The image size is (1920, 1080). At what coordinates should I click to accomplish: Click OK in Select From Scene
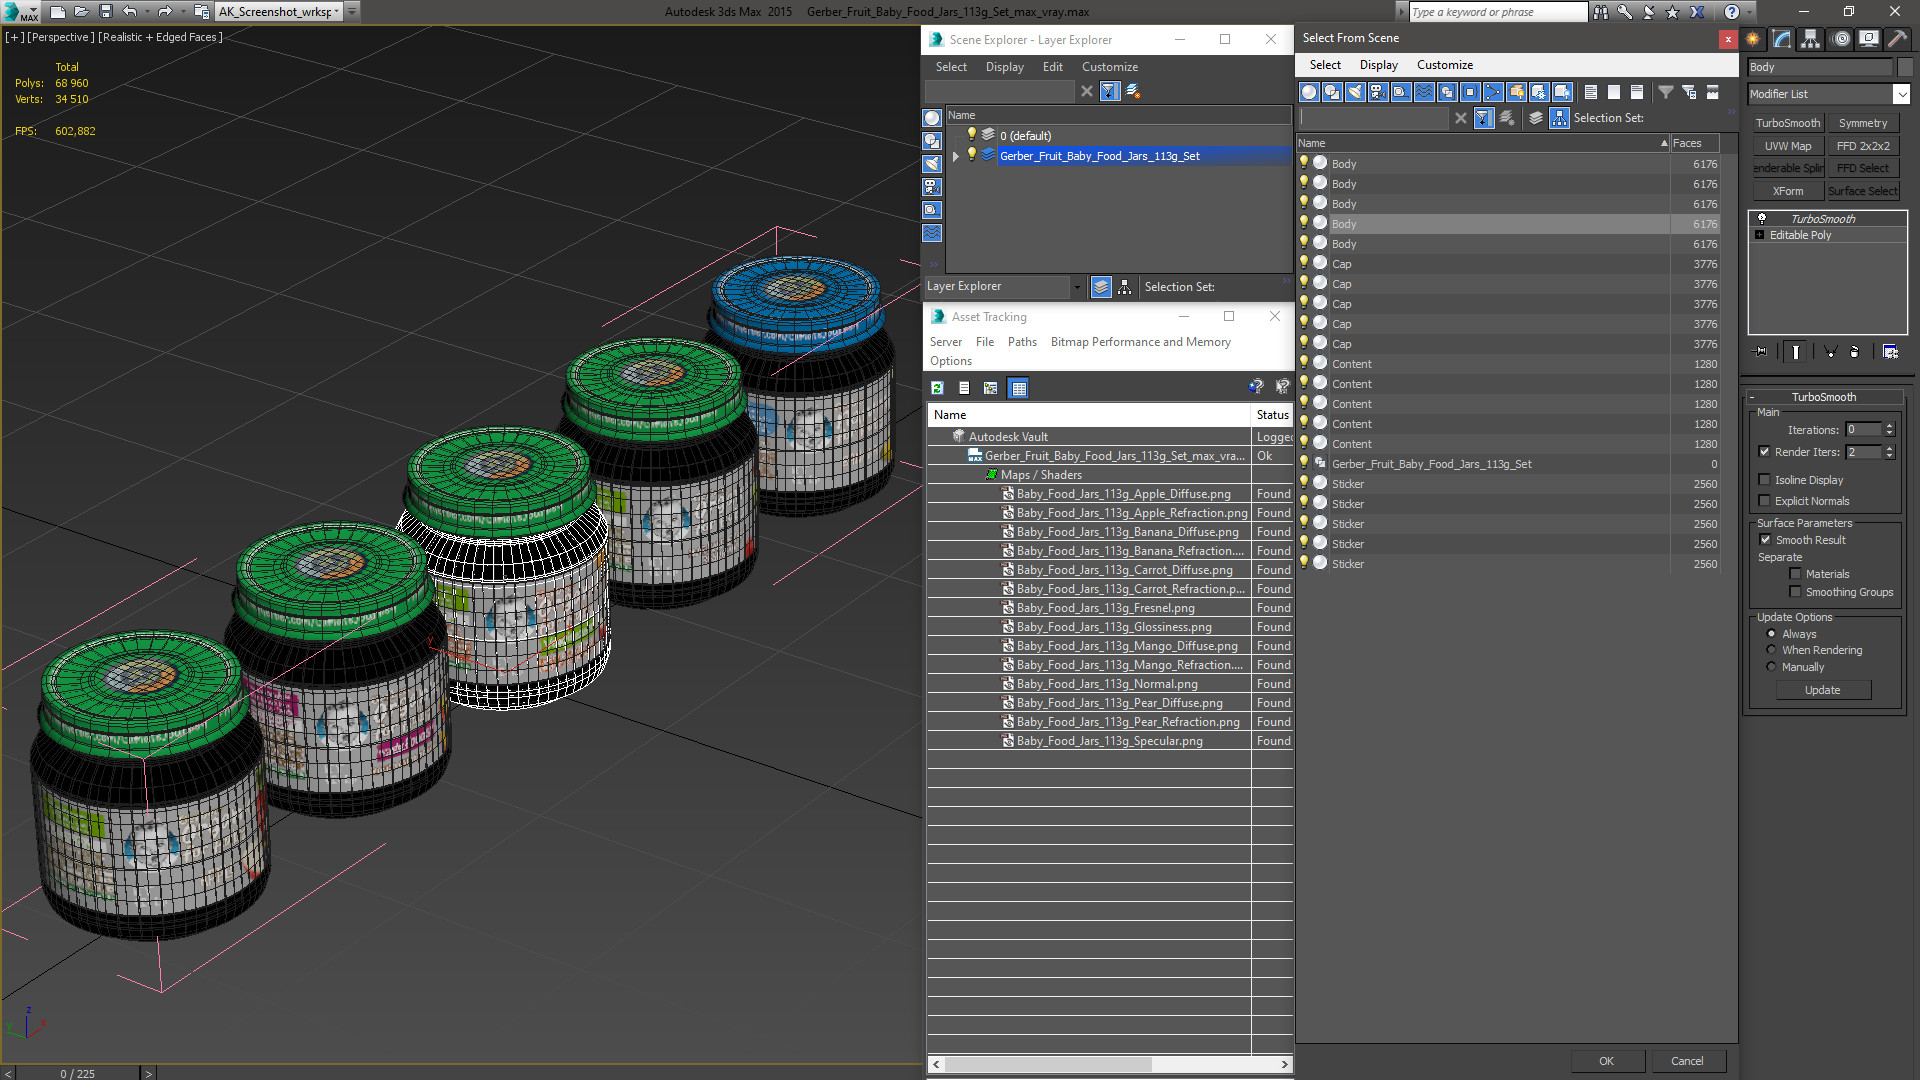tap(1606, 1061)
